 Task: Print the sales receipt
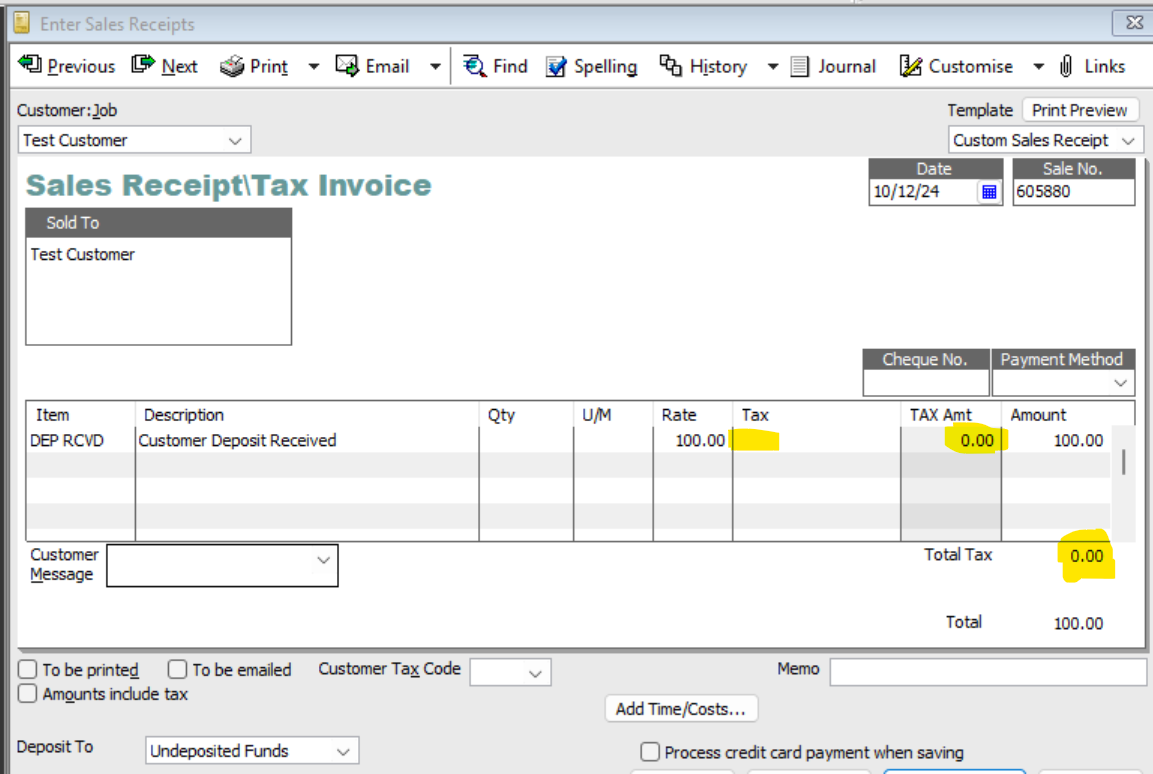coord(254,66)
